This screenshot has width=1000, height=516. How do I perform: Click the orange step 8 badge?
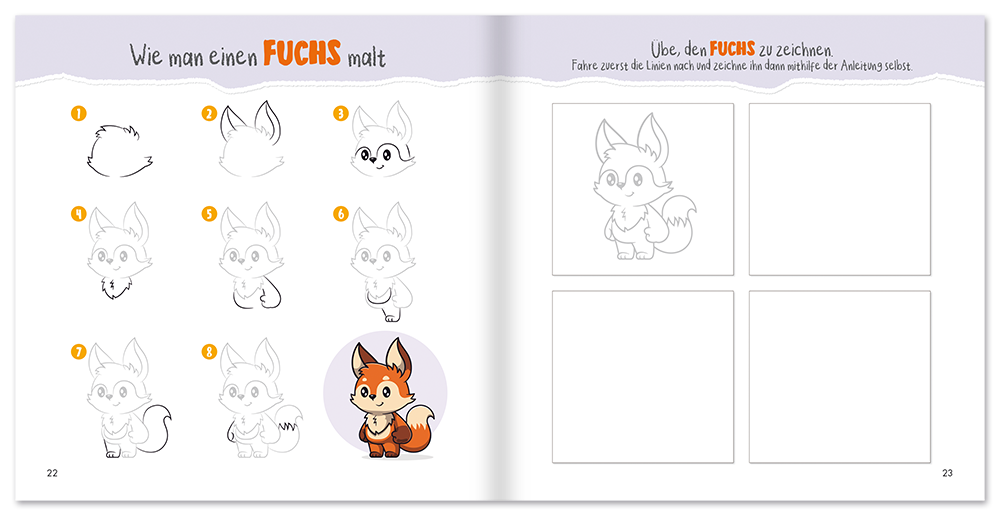point(209,351)
